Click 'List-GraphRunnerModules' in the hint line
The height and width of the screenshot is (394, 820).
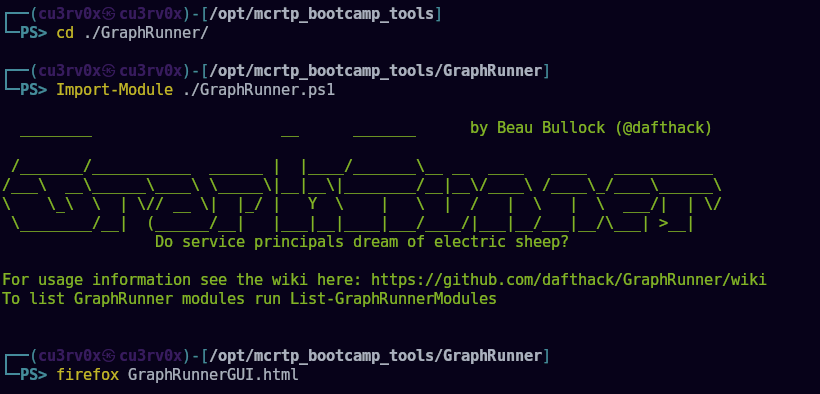(x=393, y=299)
